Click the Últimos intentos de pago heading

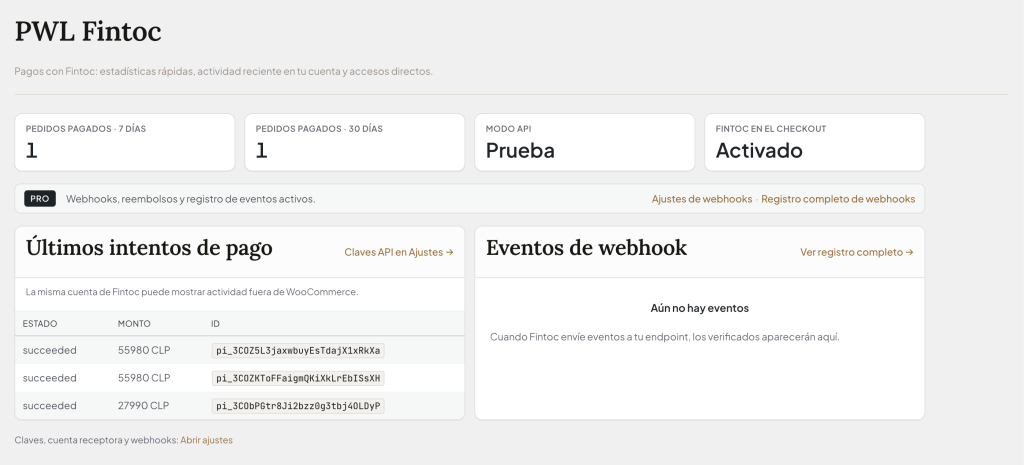149,248
